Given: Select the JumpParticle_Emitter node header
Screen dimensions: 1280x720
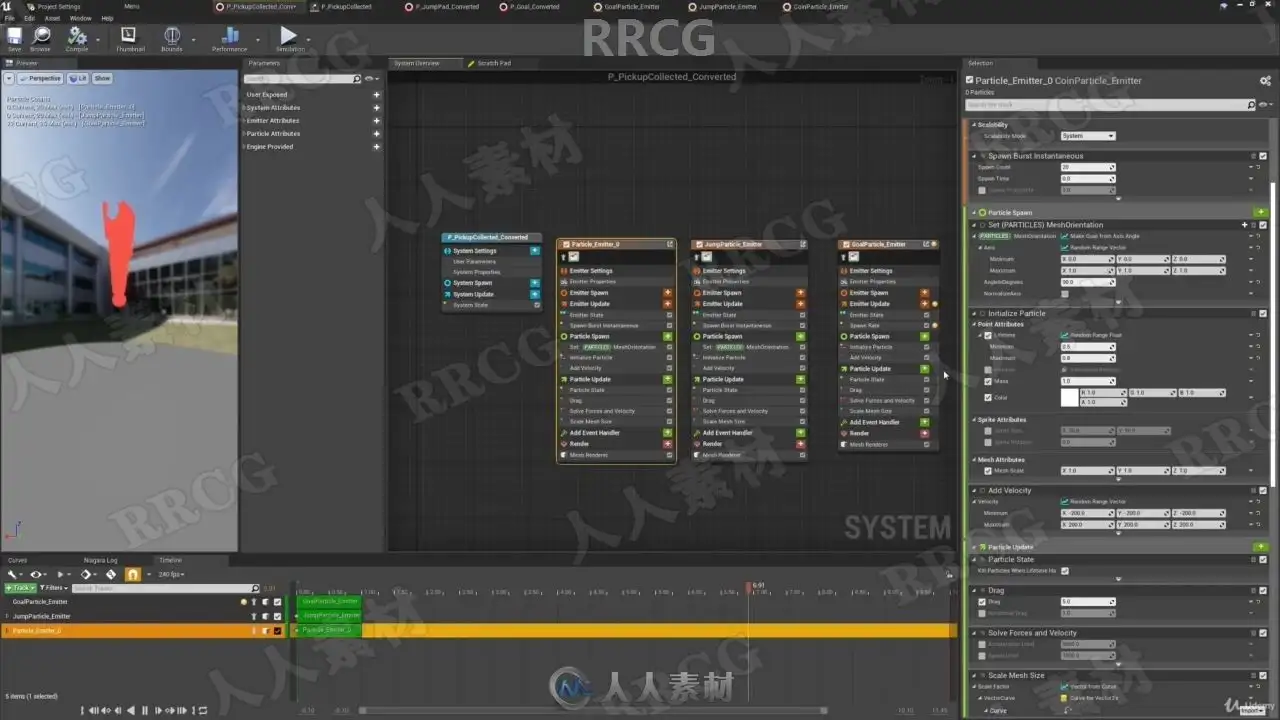Looking at the screenshot, I should (748, 244).
